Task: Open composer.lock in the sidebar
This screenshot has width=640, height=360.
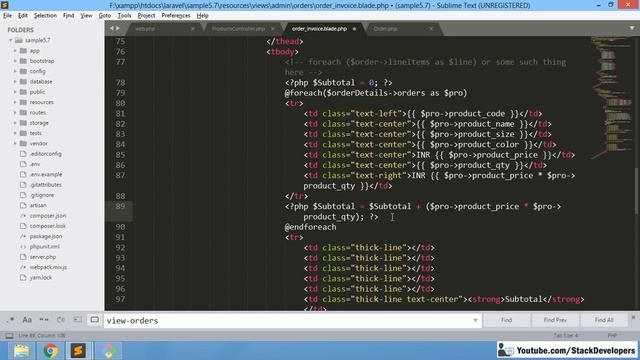Action: tap(47, 226)
